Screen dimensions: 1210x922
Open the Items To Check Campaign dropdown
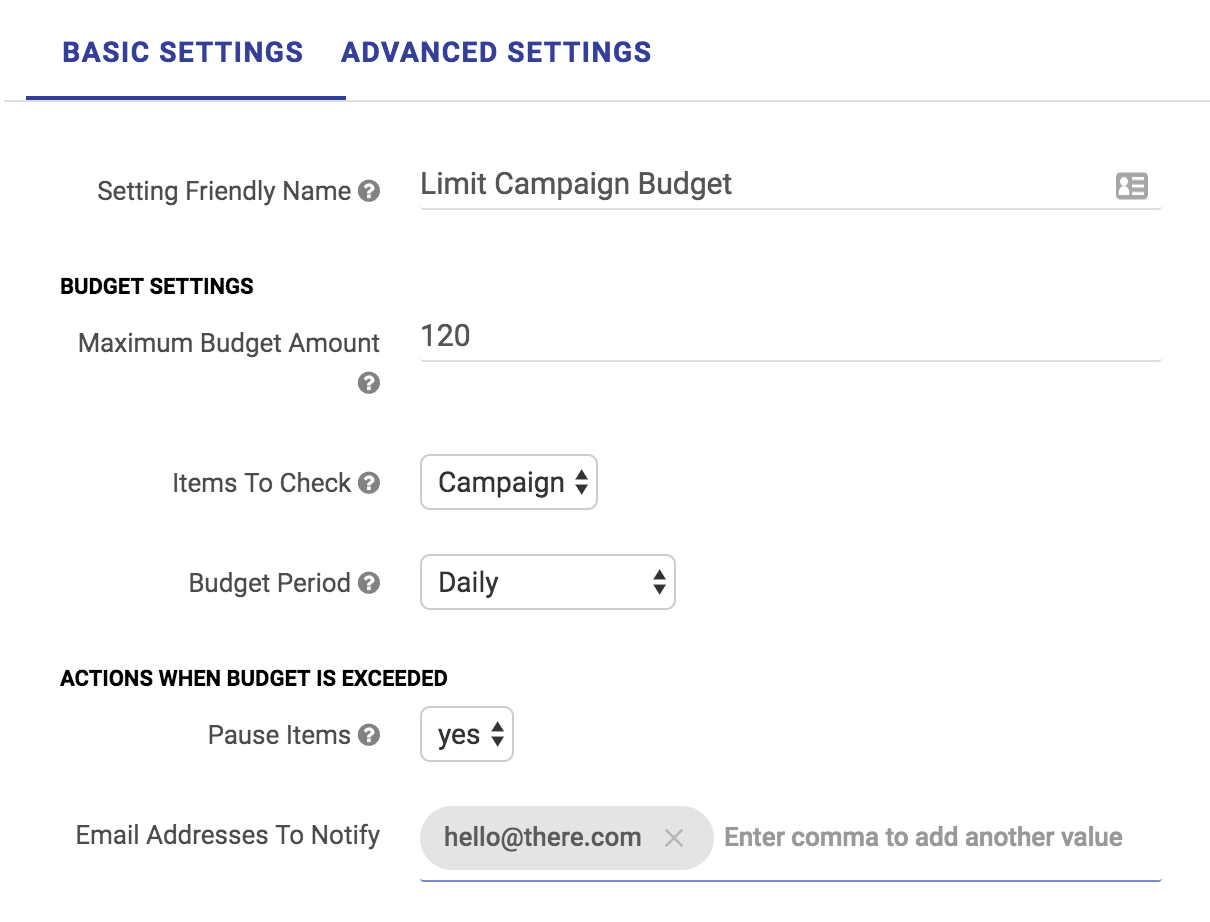click(x=508, y=483)
